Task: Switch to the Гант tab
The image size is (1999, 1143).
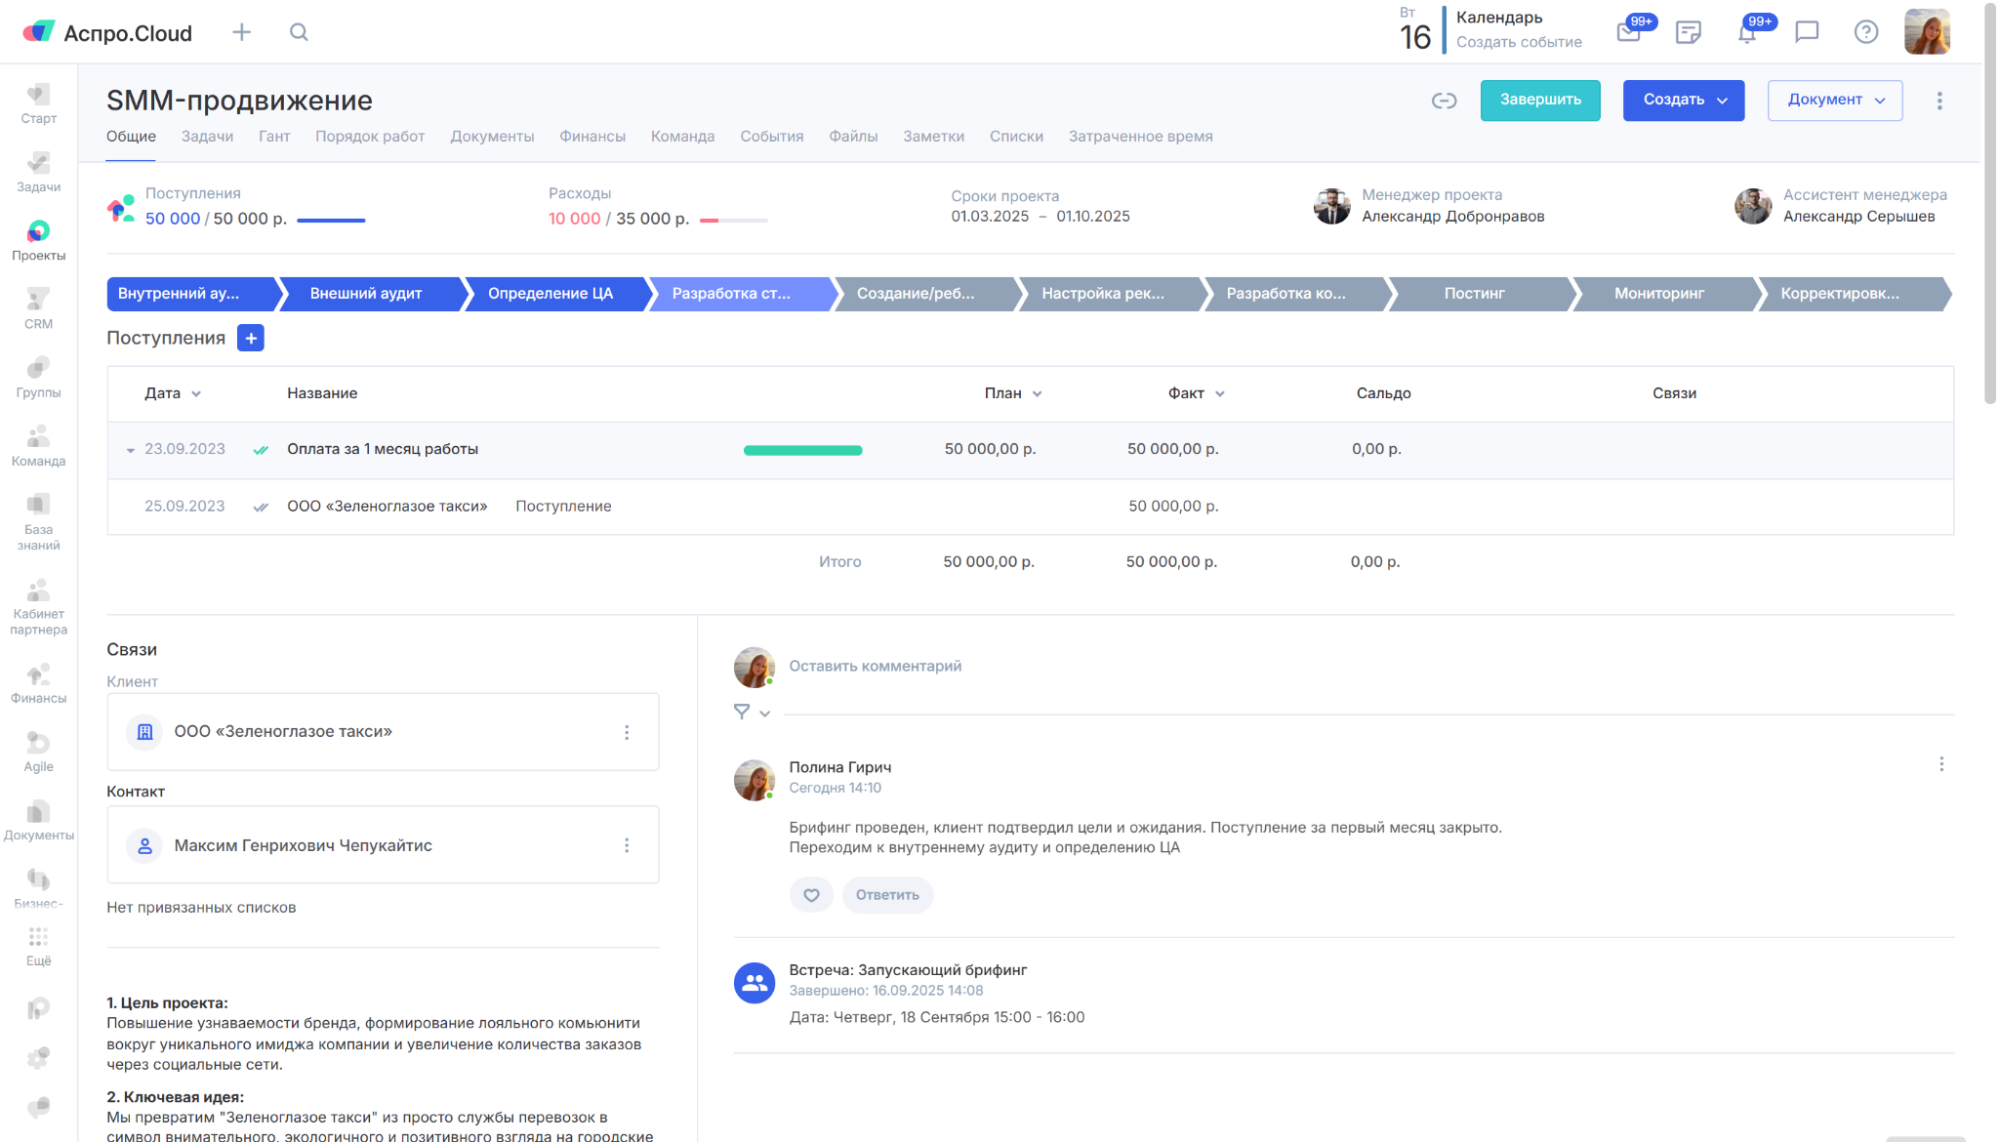Action: [274, 136]
